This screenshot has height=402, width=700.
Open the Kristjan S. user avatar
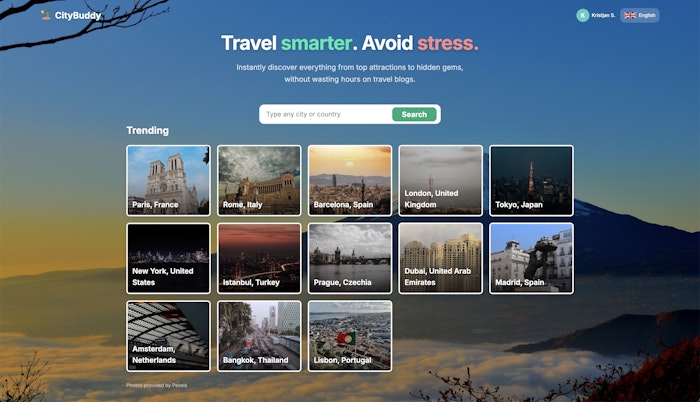pyautogui.click(x=582, y=15)
